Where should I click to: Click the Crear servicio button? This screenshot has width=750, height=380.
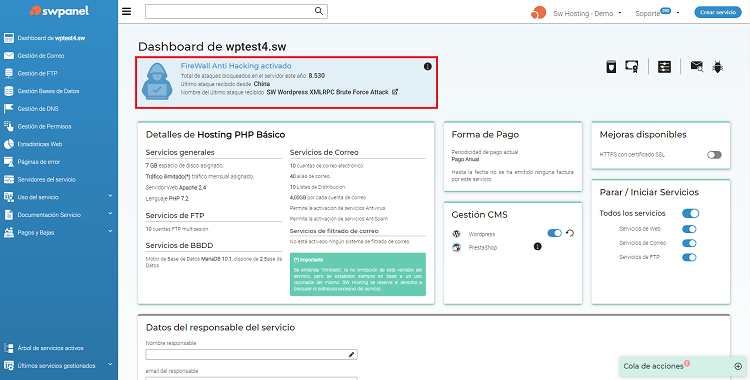tap(717, 12)
